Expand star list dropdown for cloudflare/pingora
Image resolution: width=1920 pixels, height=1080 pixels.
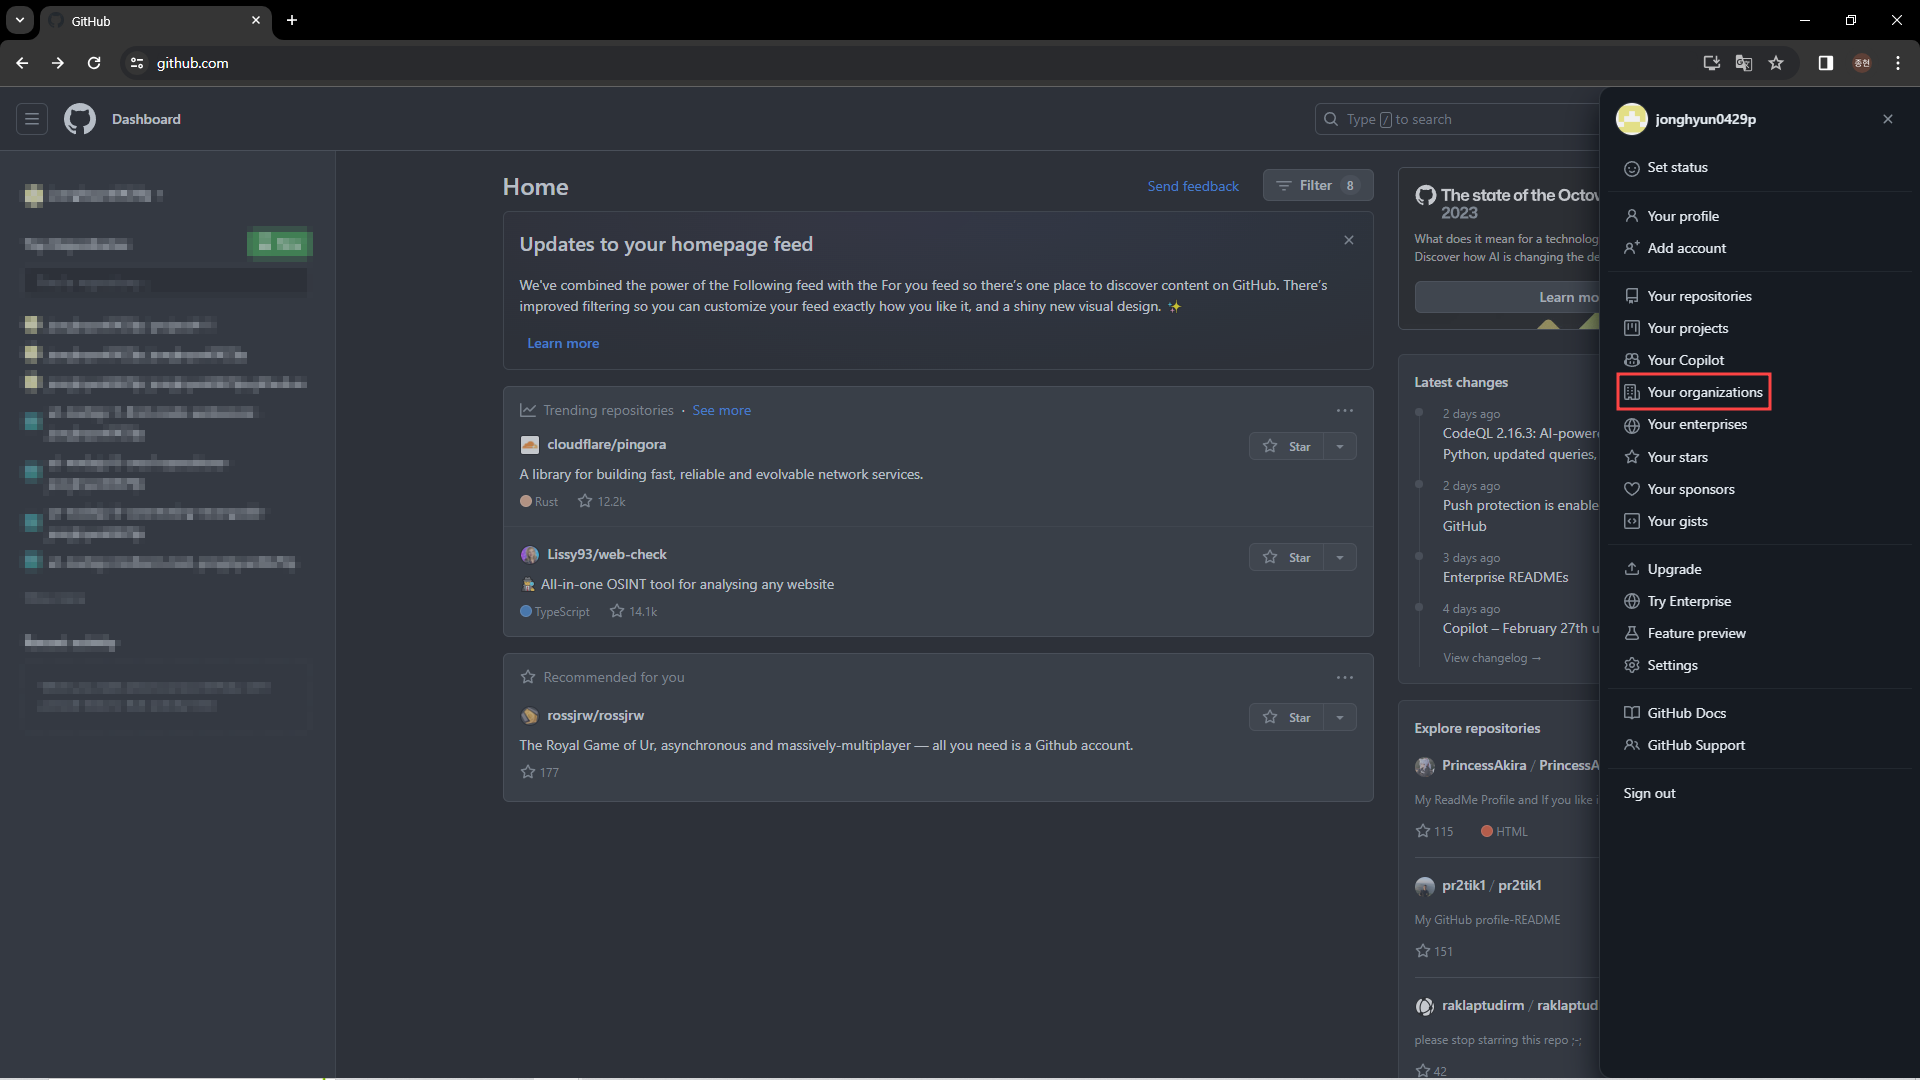click(1340, 447)
